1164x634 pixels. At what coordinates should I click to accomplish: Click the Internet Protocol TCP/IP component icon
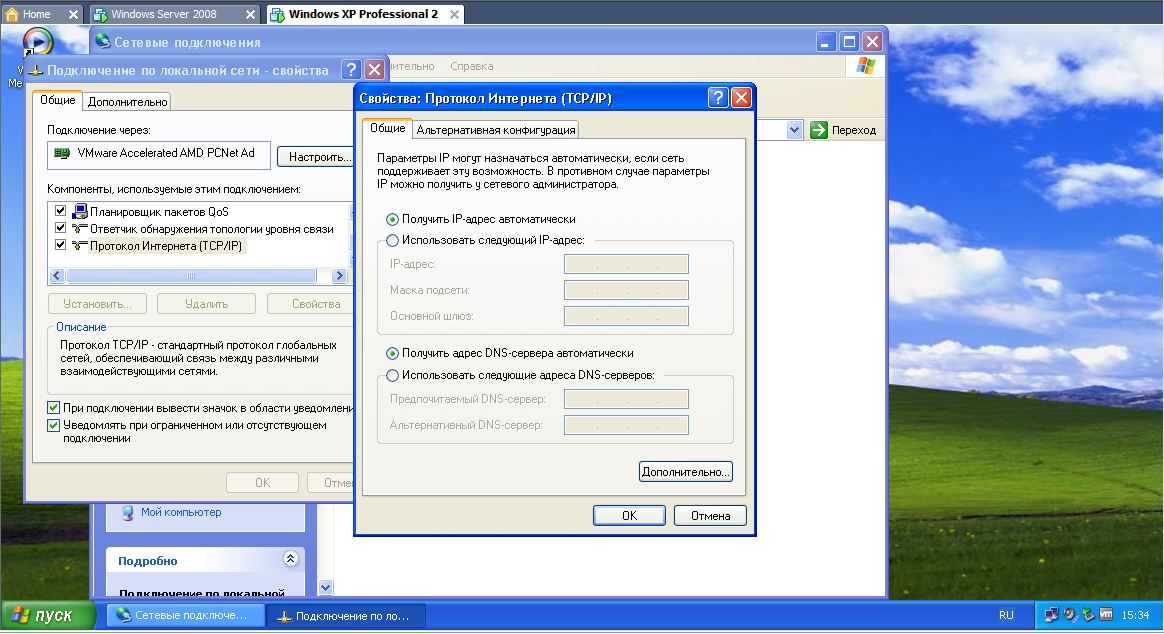79,246
